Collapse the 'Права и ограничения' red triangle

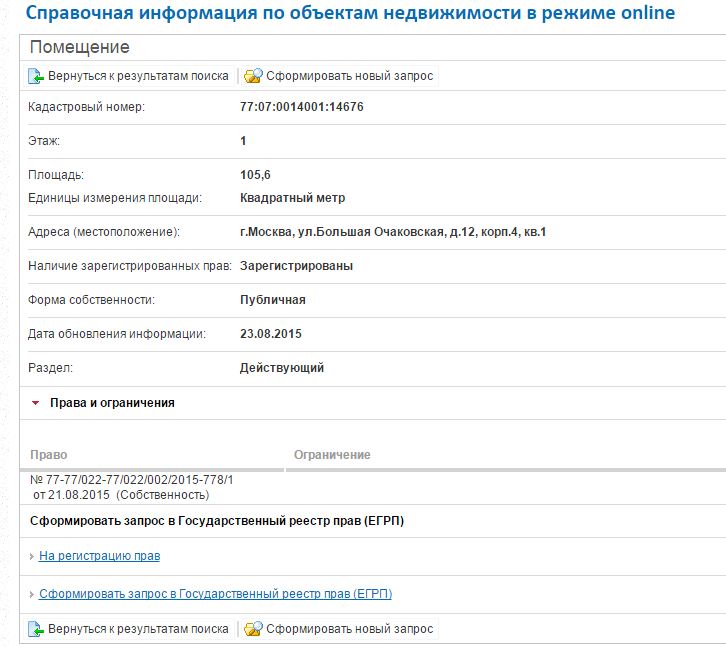click(36, 403)
